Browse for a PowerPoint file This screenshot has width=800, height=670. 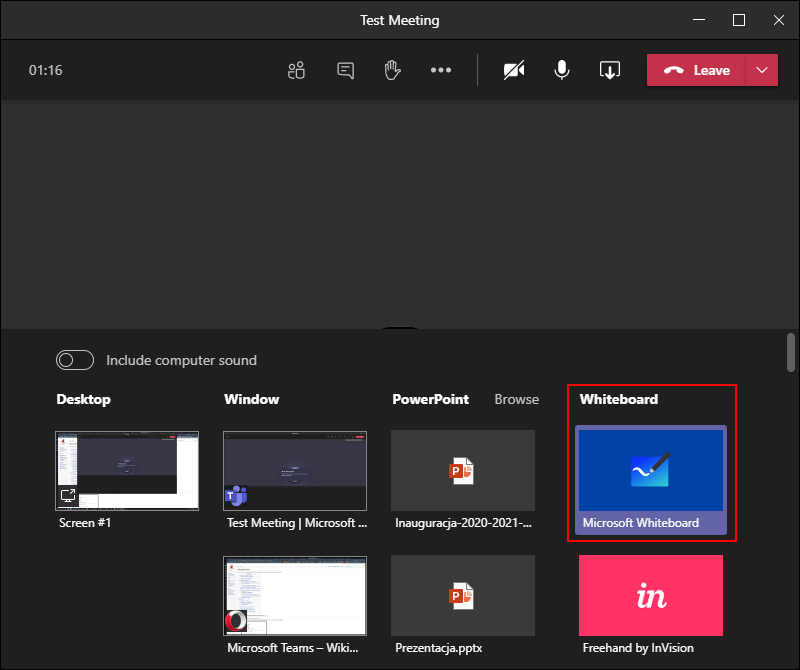pyautogui.click(x=516, y=399)
